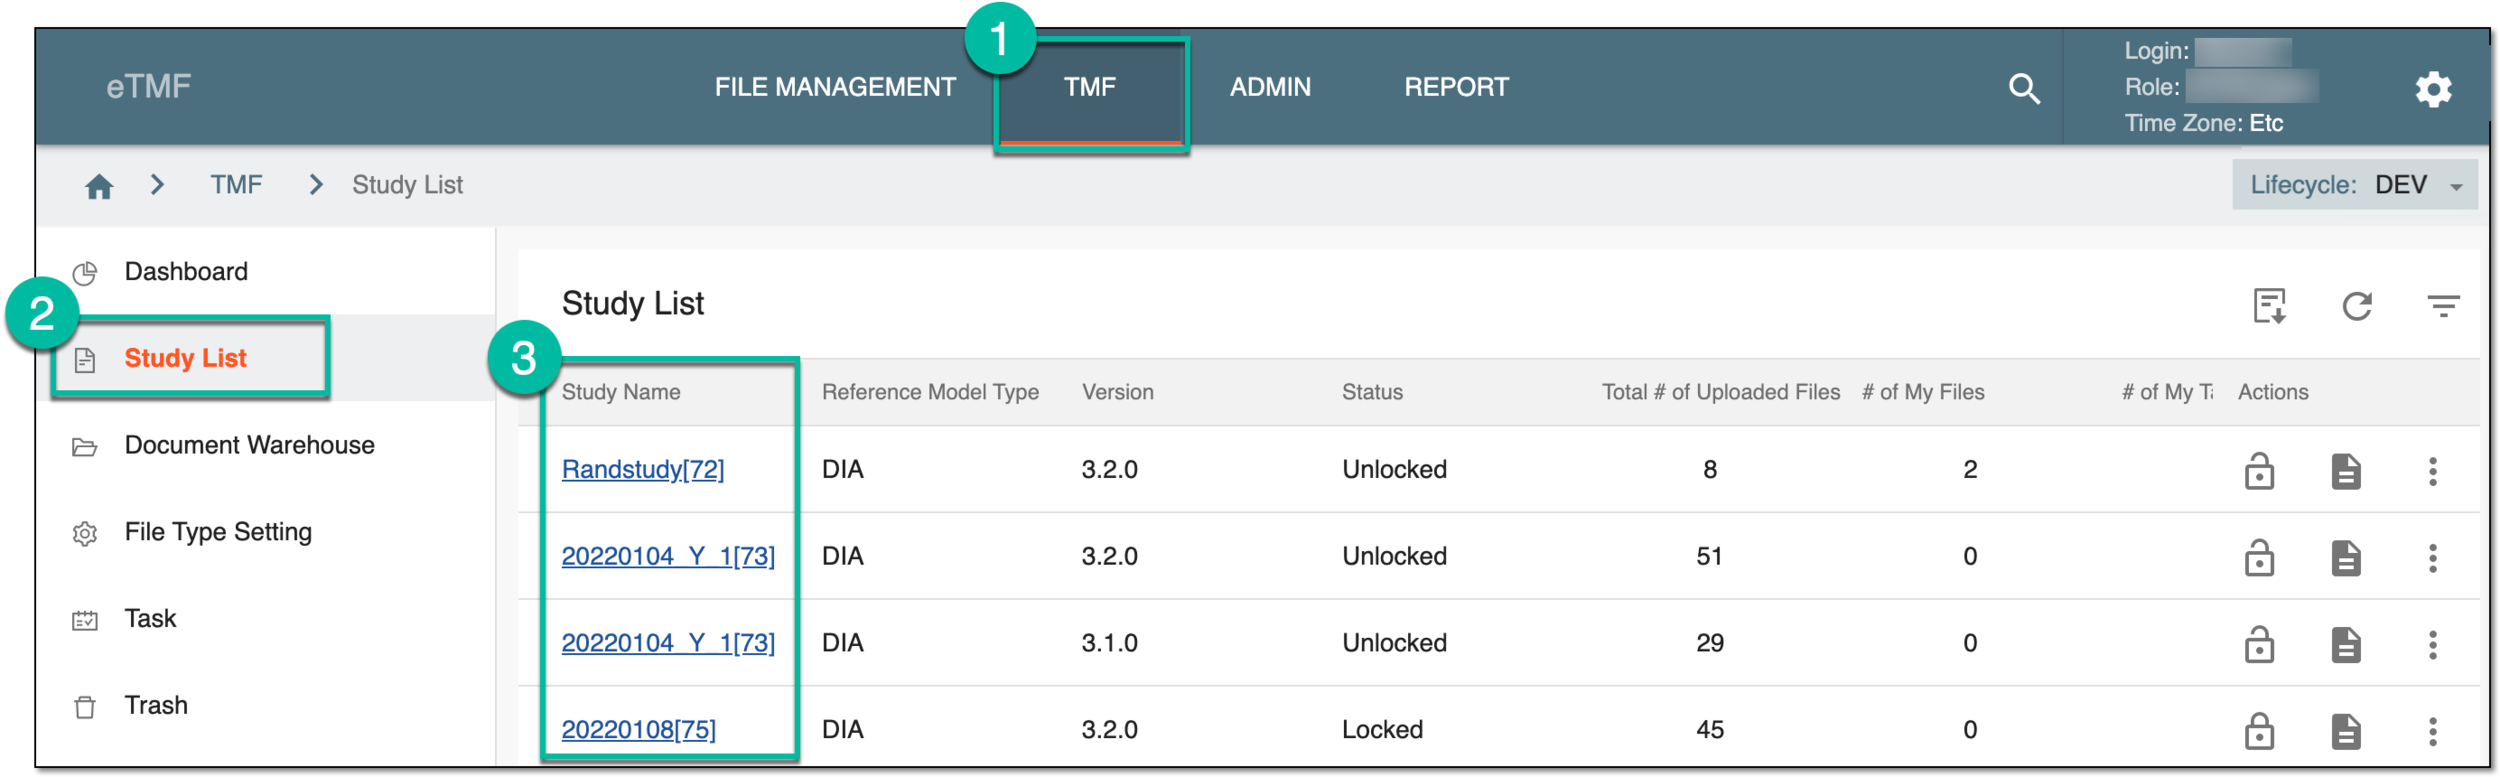The height and width of the screenshot is (777, 2500).
Task: Click Study List text in breadcrumb
Action: point(407,185)
